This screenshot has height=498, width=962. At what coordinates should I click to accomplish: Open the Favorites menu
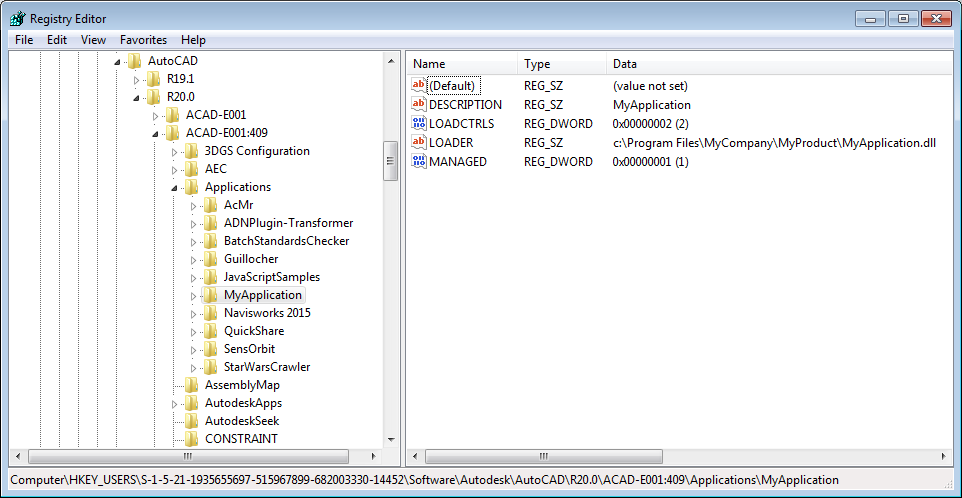(143, 40)
